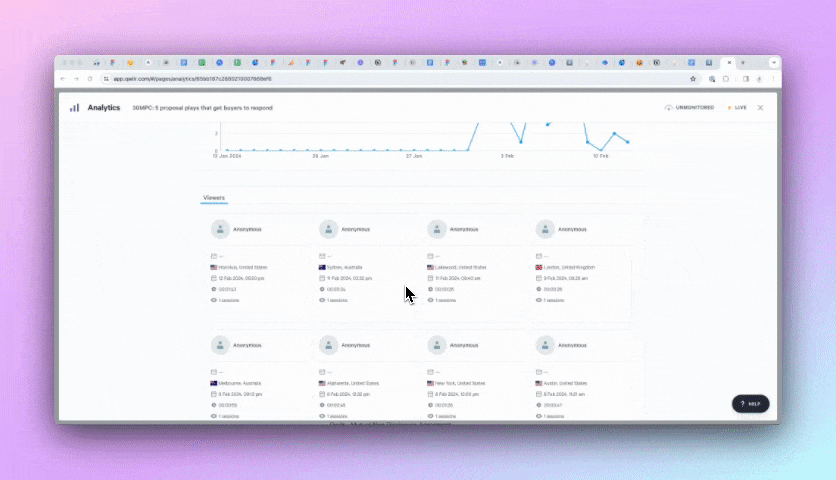
Task: Click the avatar of the Lakewood viewer
Action: tap(437, 229)
